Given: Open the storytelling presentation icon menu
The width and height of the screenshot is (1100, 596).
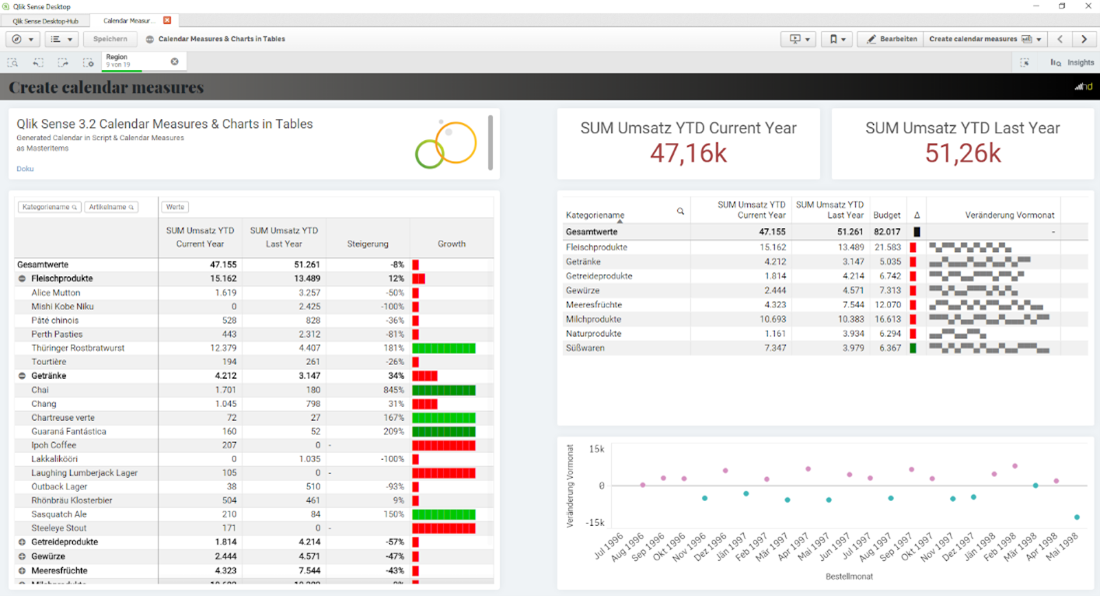Looking at the screenshot, I should (800, 39).
